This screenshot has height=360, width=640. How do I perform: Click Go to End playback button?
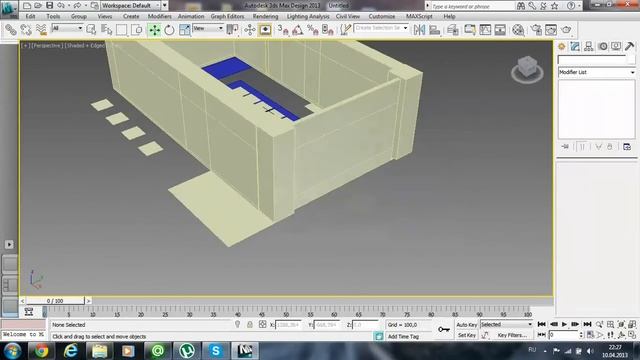(x=587, y=324)
